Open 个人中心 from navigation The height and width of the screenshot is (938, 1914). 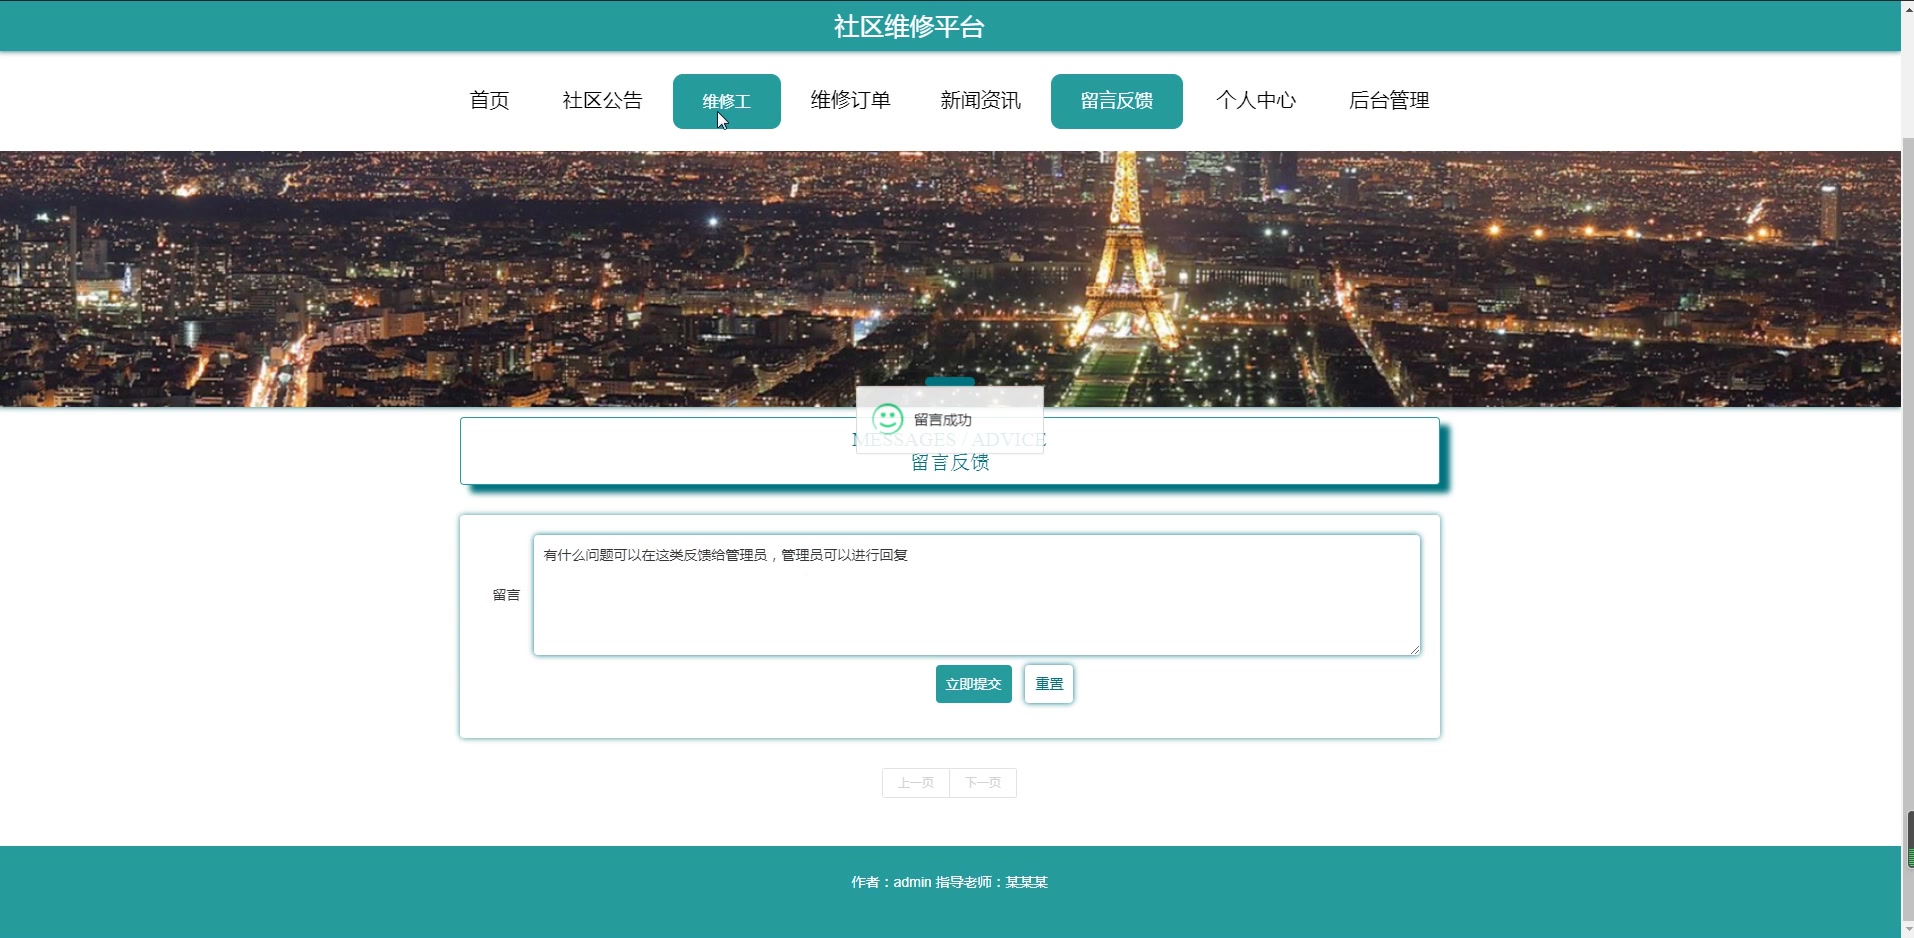point(1256,100)
